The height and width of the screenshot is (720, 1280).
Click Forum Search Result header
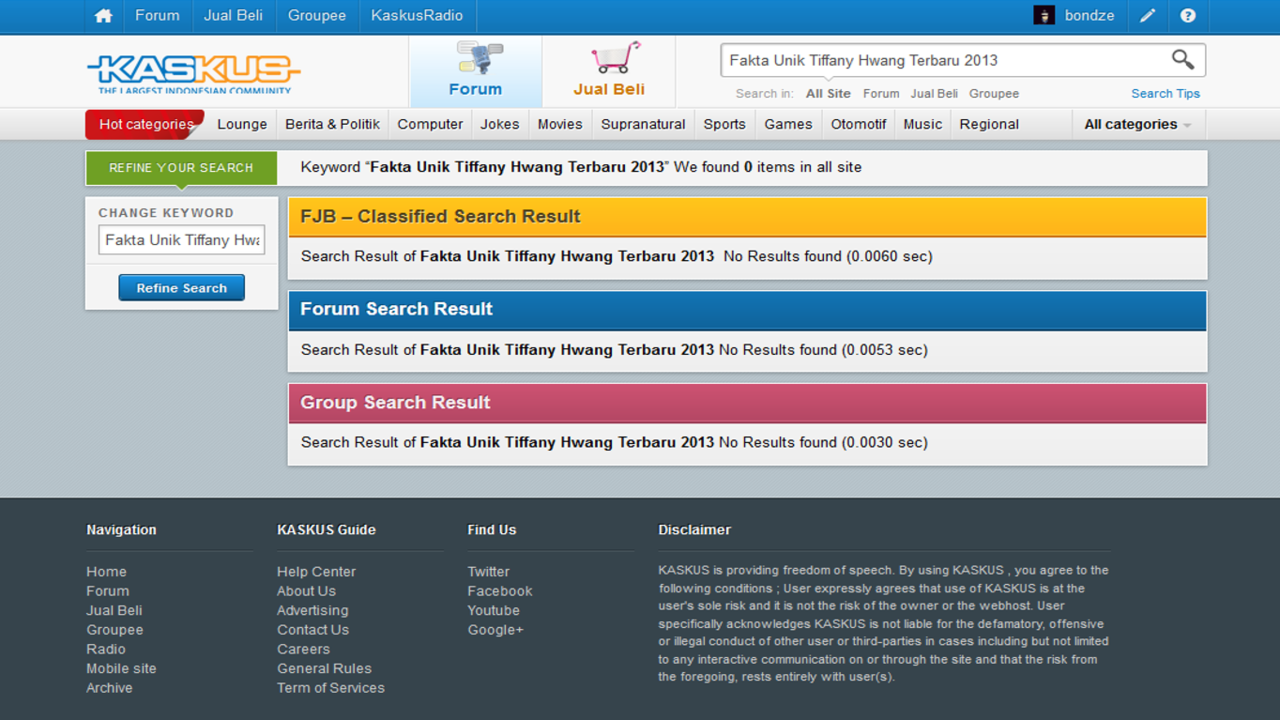coord(747,310)
